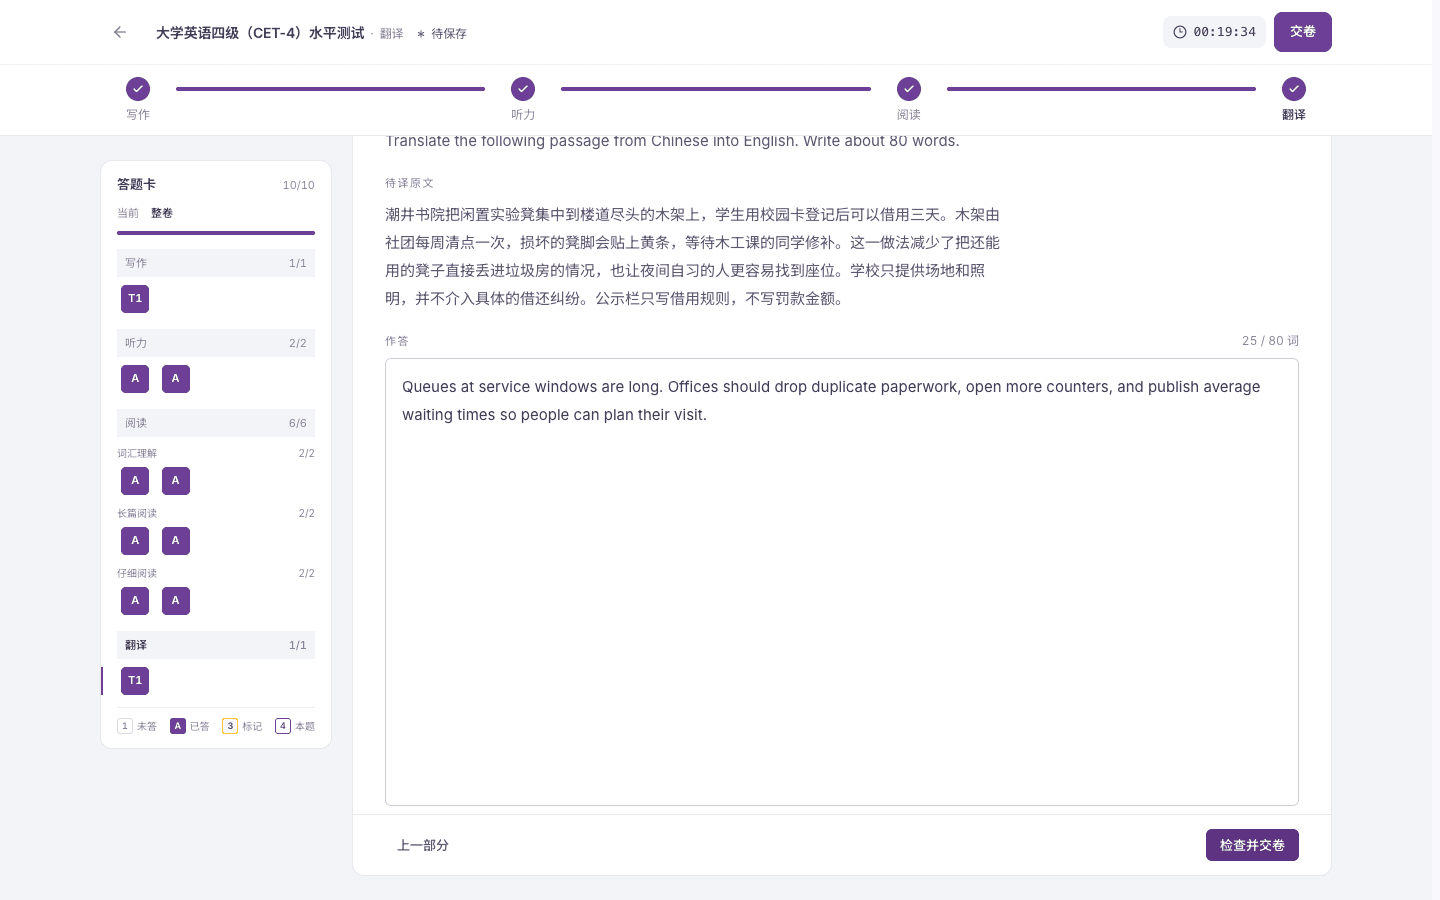Jump to the 写作 step circle
The image size is (1440, 900).
click(x=138, y=89)
